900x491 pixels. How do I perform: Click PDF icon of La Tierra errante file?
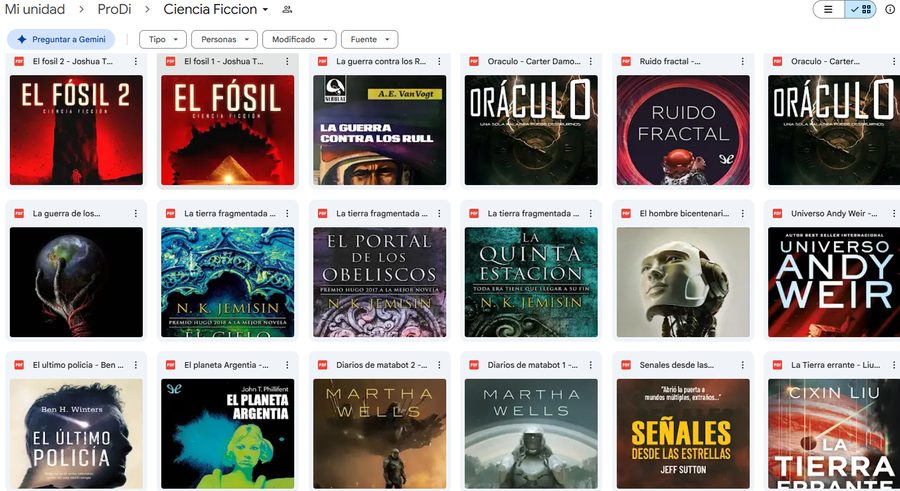pos(777,365)
